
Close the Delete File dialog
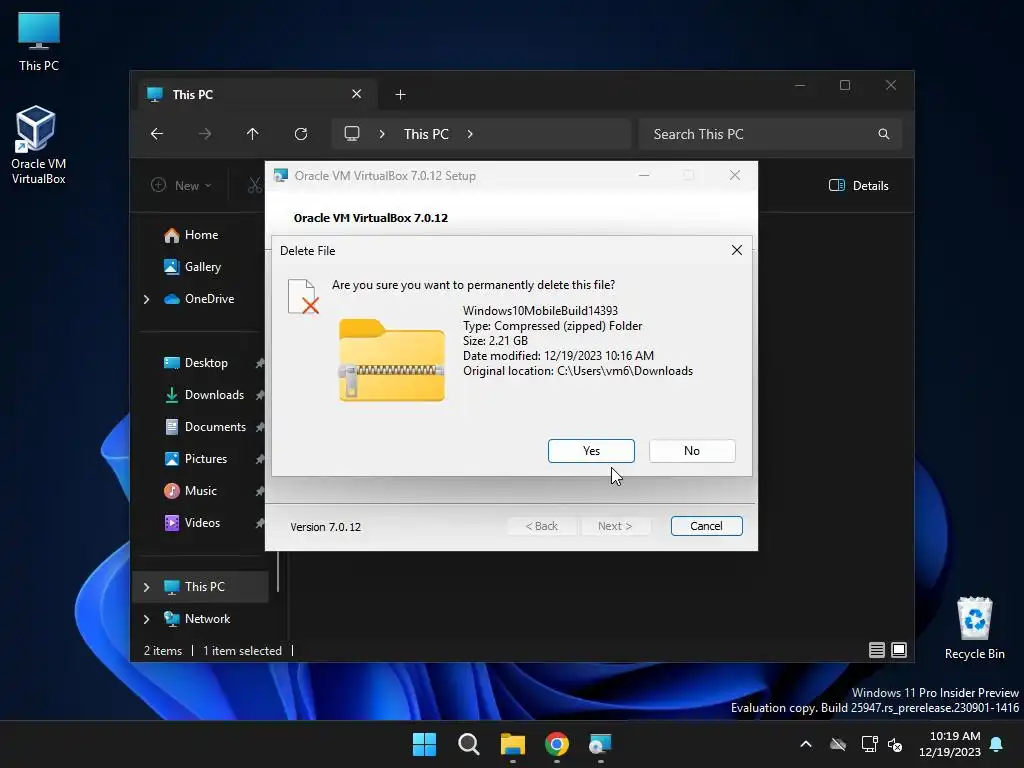tap(737, 250)
